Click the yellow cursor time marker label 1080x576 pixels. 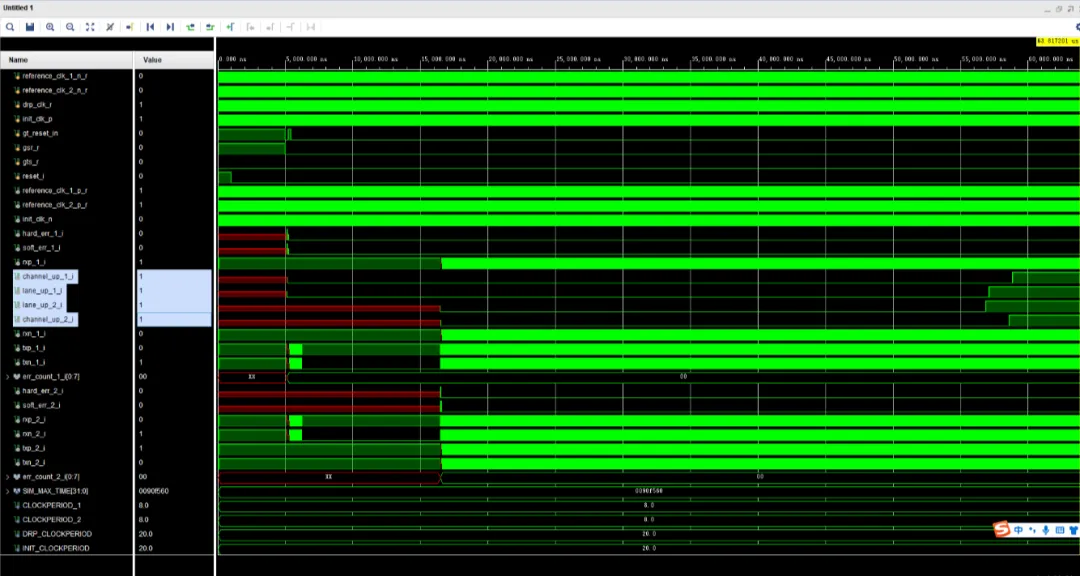tap(1058, 41)
